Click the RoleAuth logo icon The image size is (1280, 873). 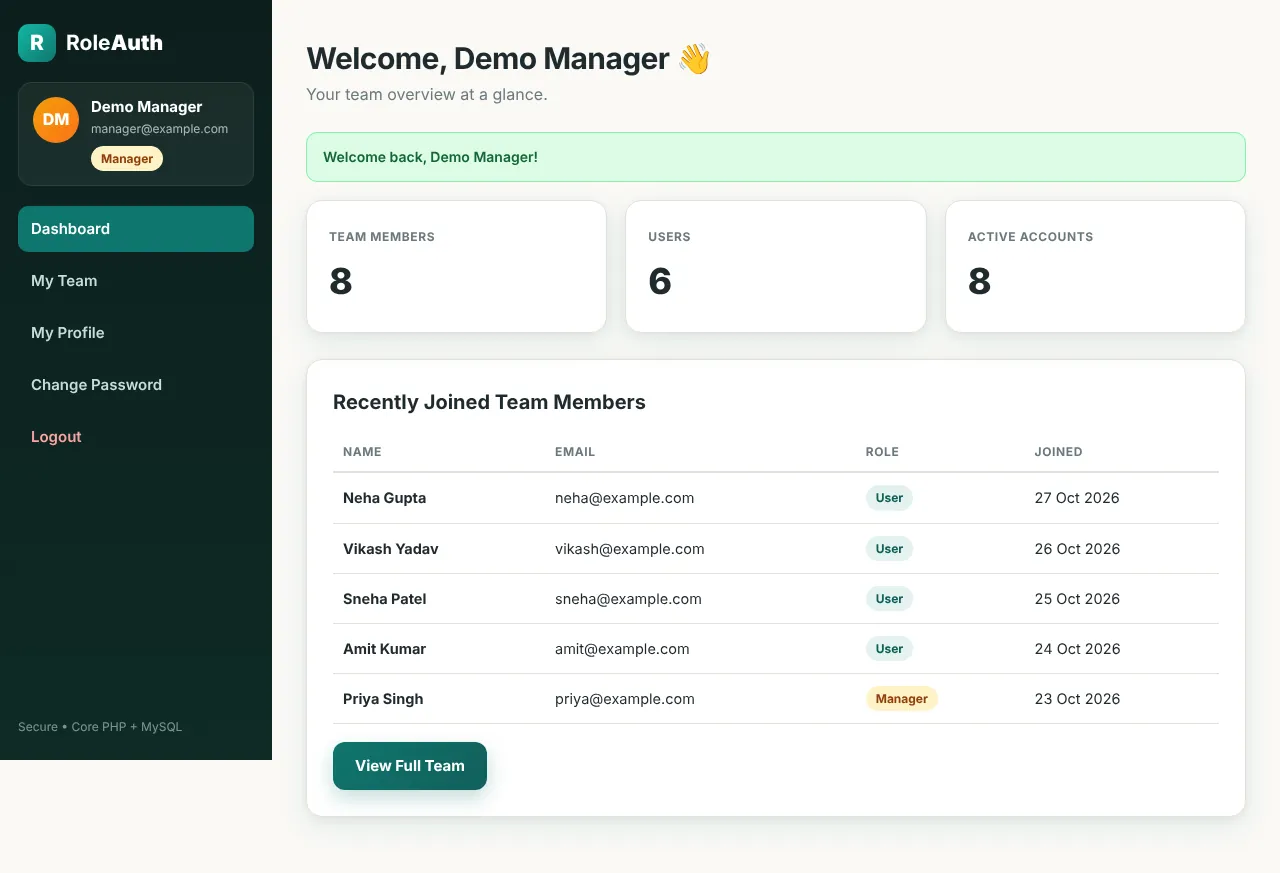coord(37,43)
